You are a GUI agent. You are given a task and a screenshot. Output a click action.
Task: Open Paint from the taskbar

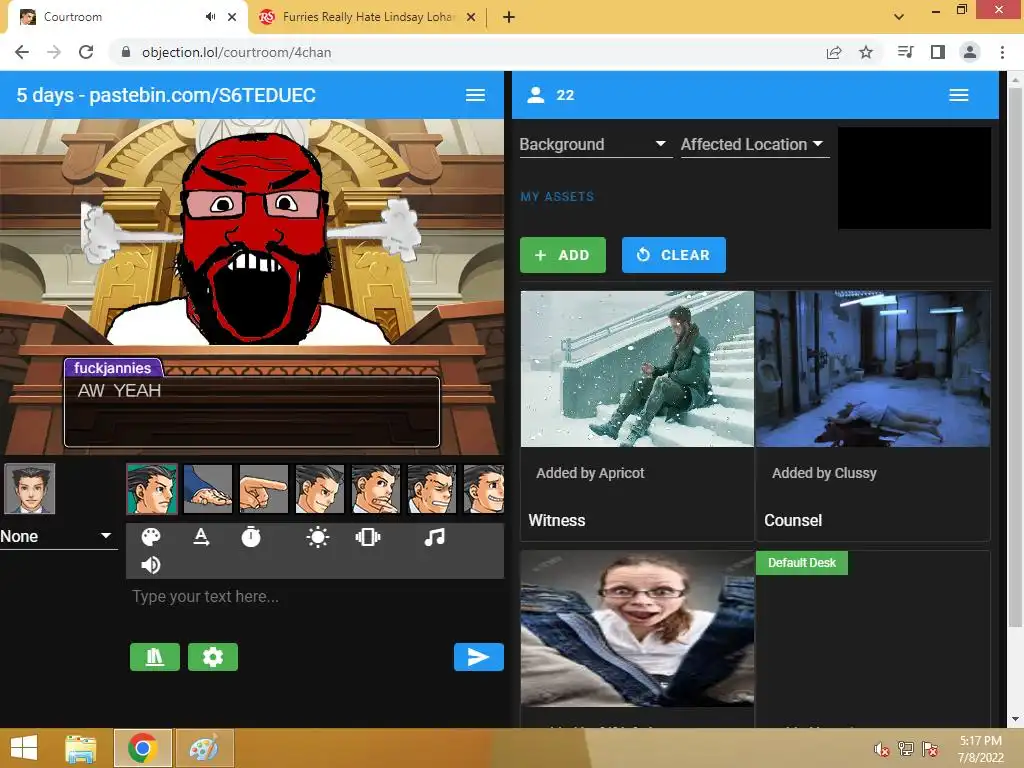pyautogui.click(x=204, y=748)
